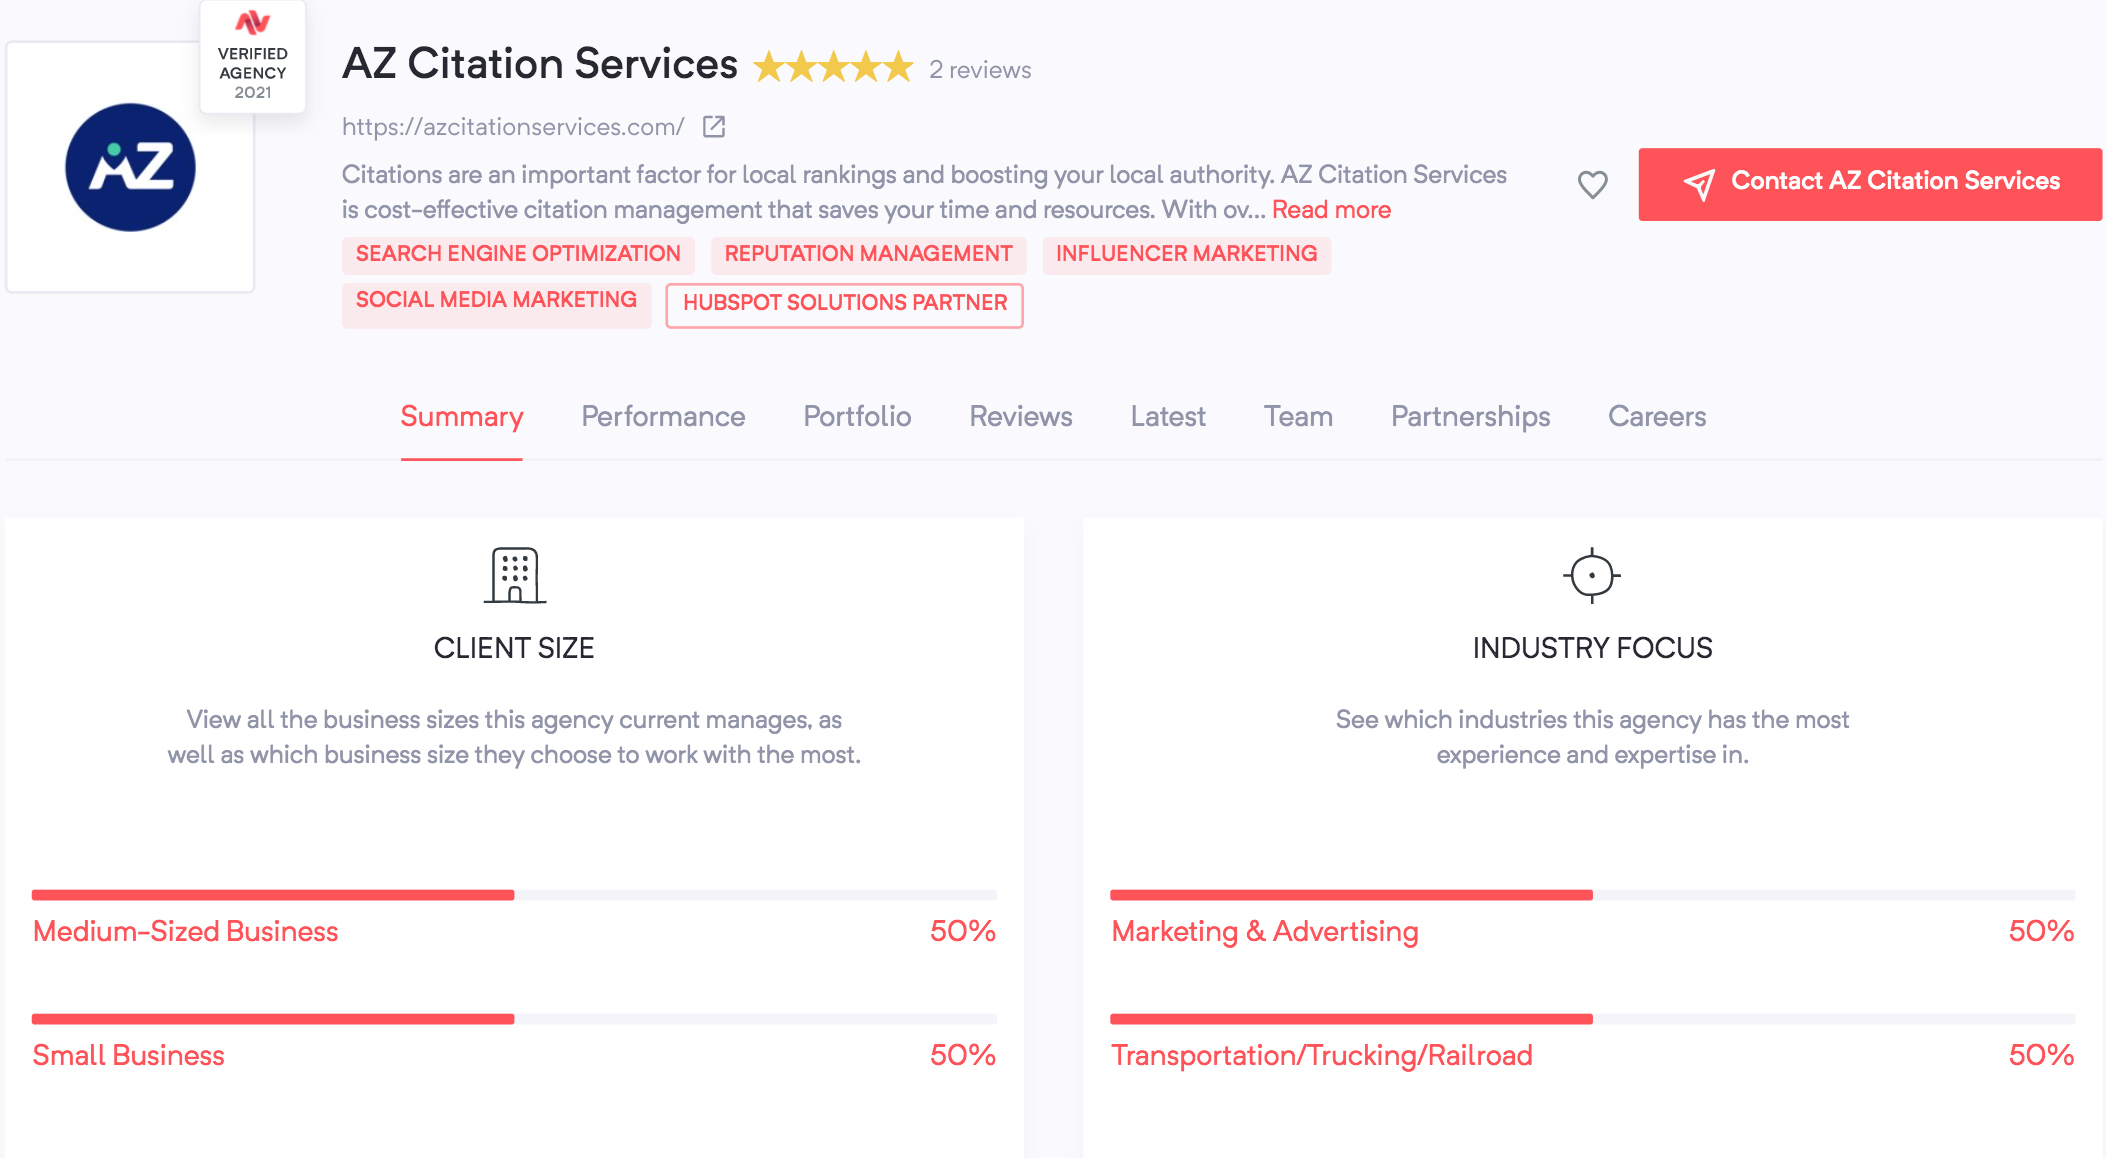Expand description with Read more
Image resolution: width=2106 pixels, height=1158 pixels.
[x=1331, y=210]
